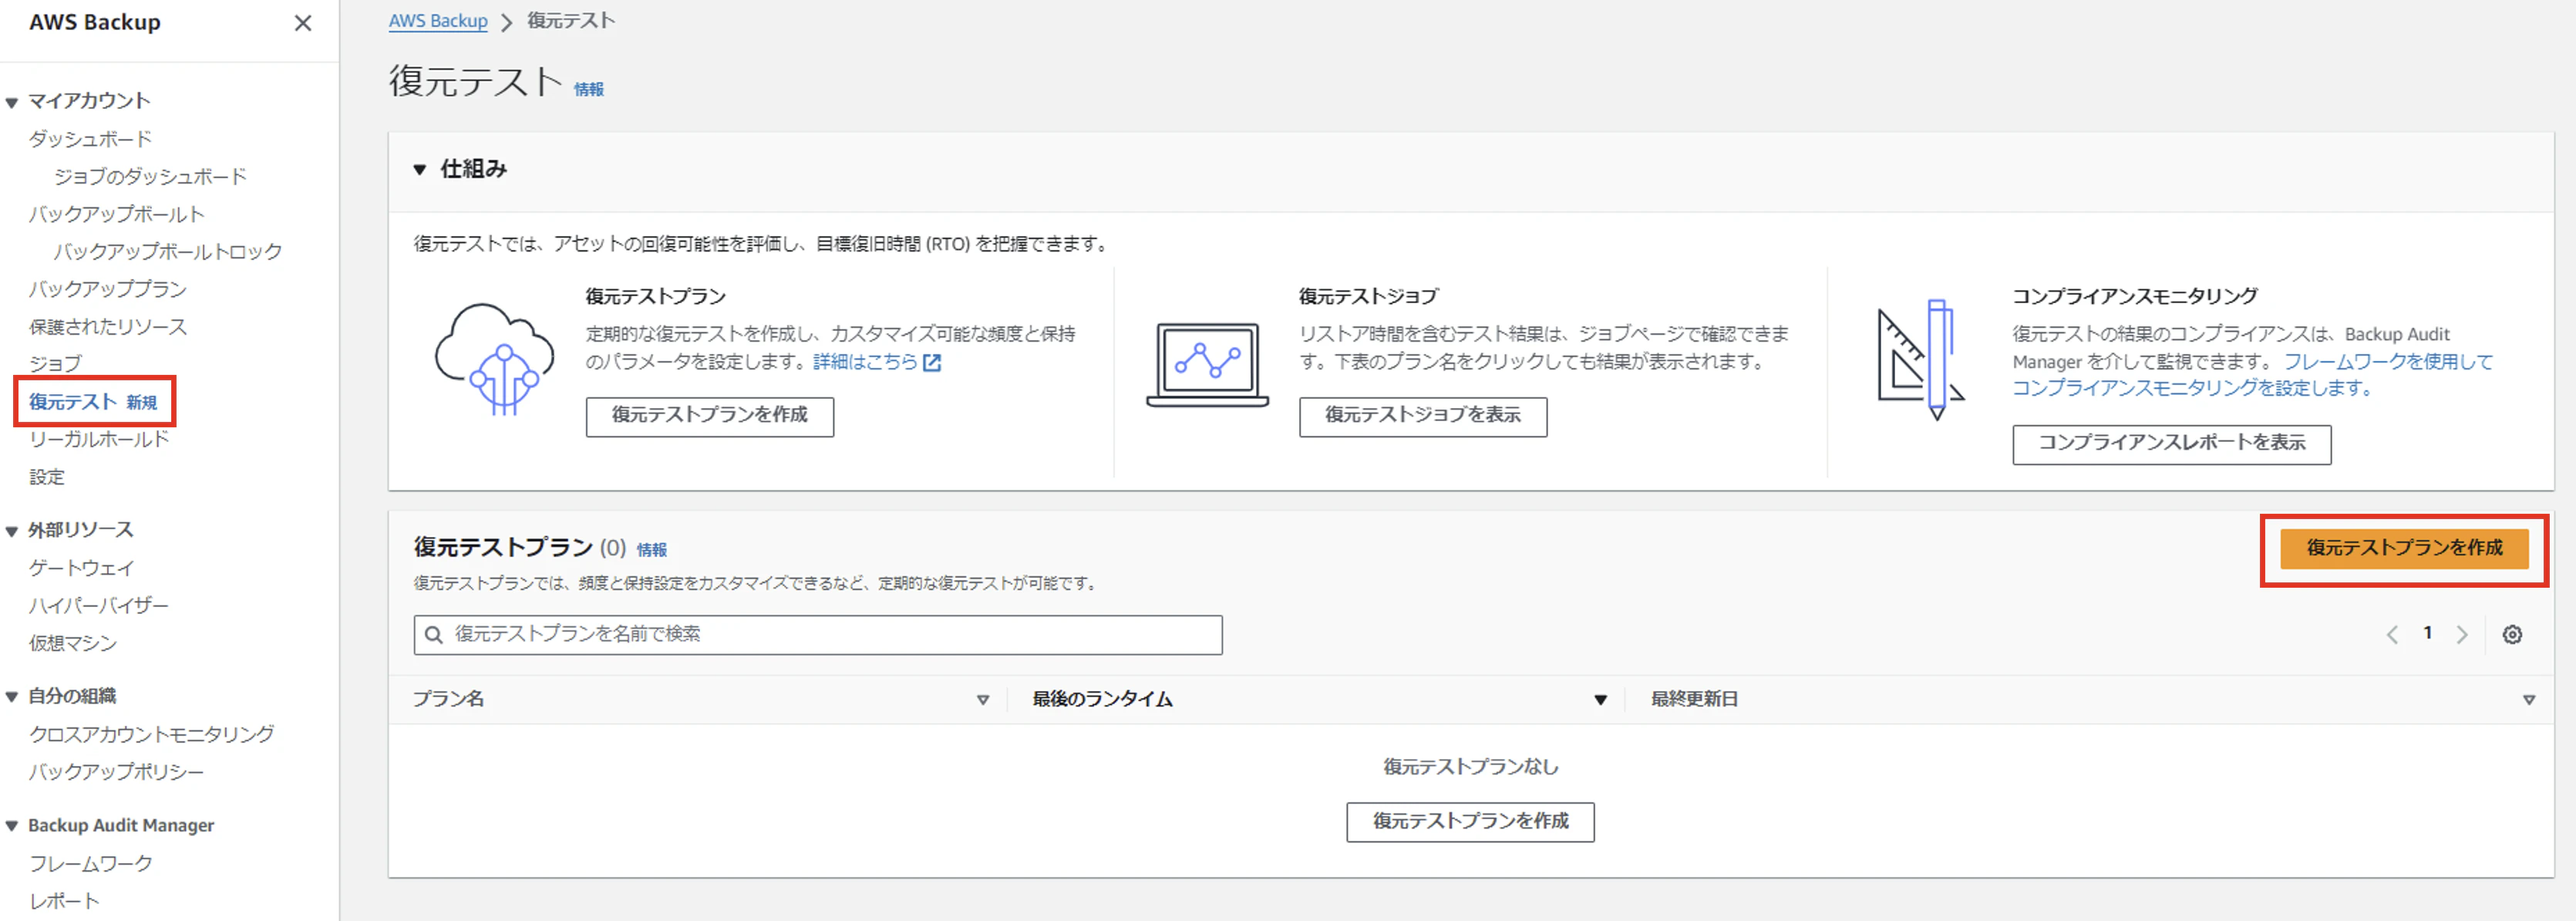
Task: Open バックアップボールトロック in sidebar
Action: point(168,252)
